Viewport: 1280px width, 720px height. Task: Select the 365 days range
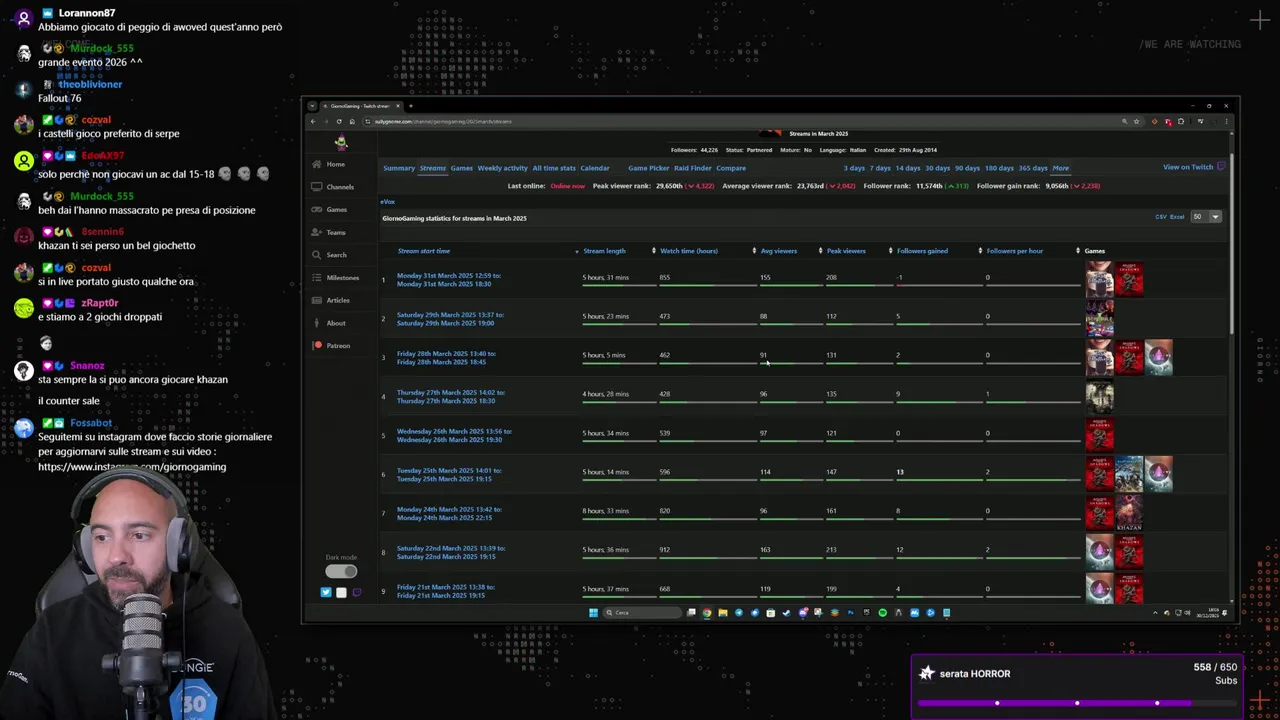coord(1032,168)
